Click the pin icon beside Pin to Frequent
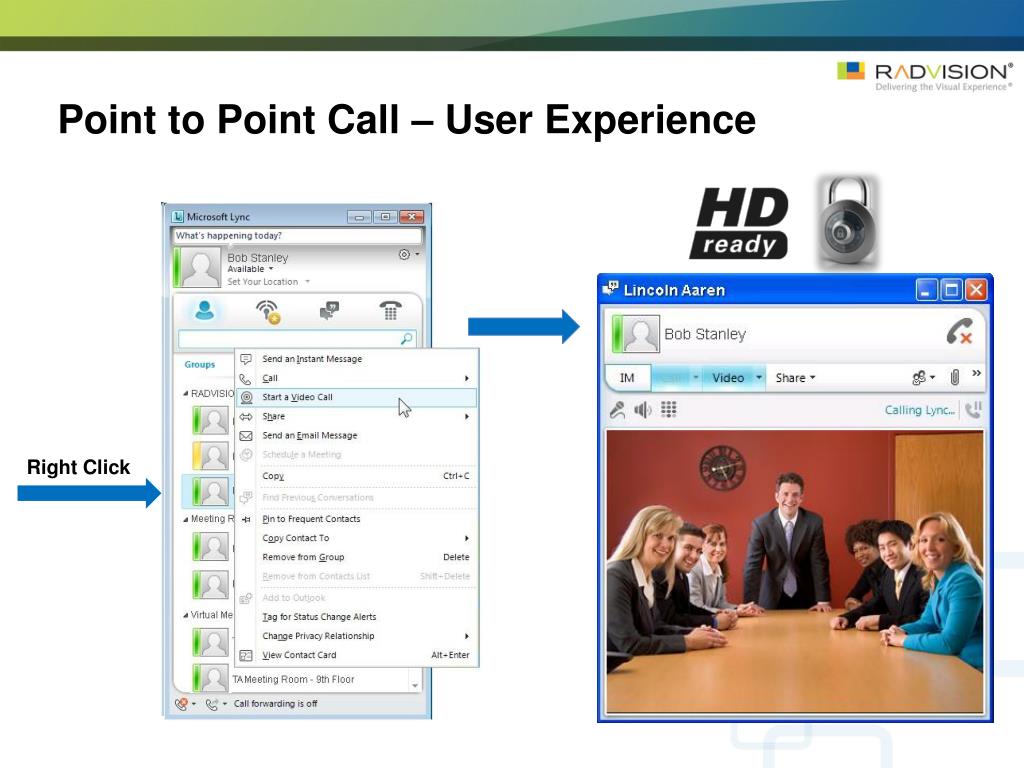This screenshot has width=1024, height=768. 246,520
